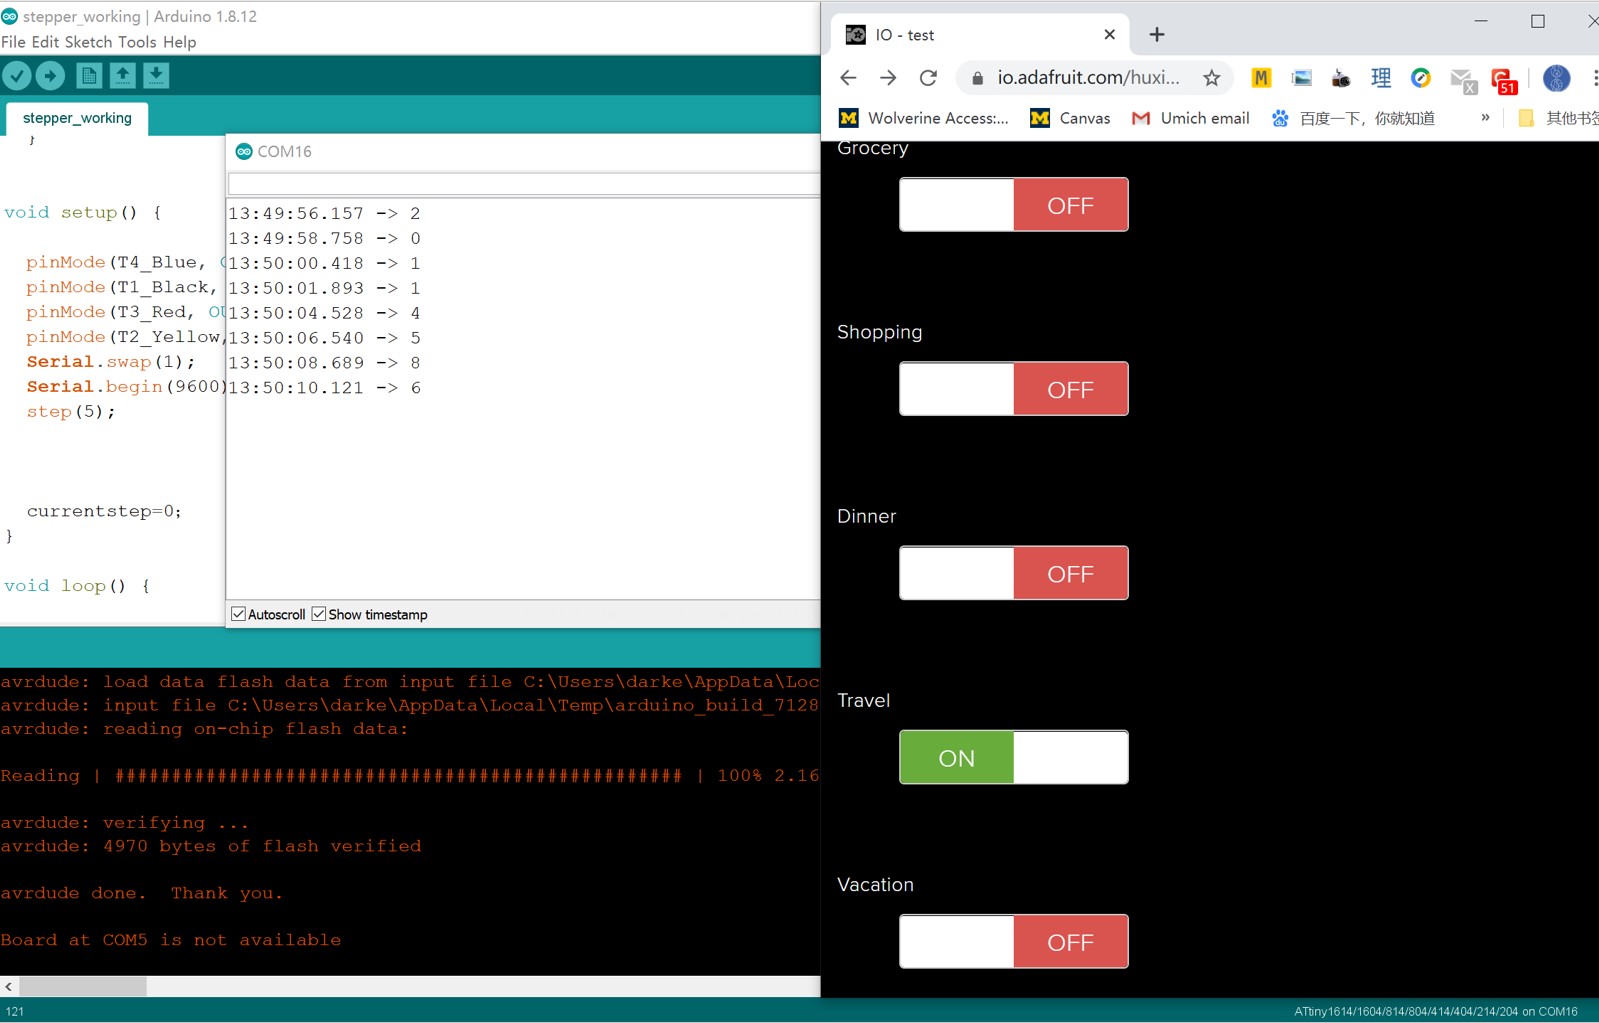1599x1023 pixels.
Task: Click the 'Board at COM5 is not available' message
Action: (x=171, y=940)
